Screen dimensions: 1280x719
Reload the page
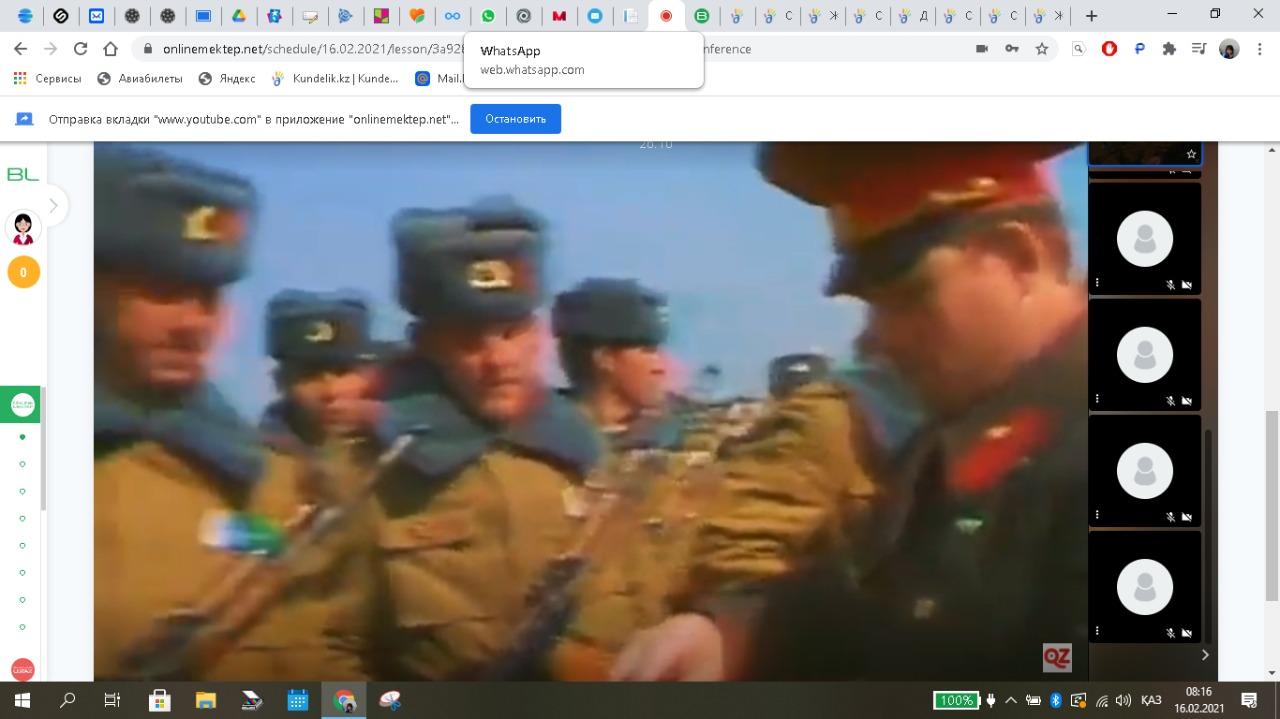pos(80,49)
